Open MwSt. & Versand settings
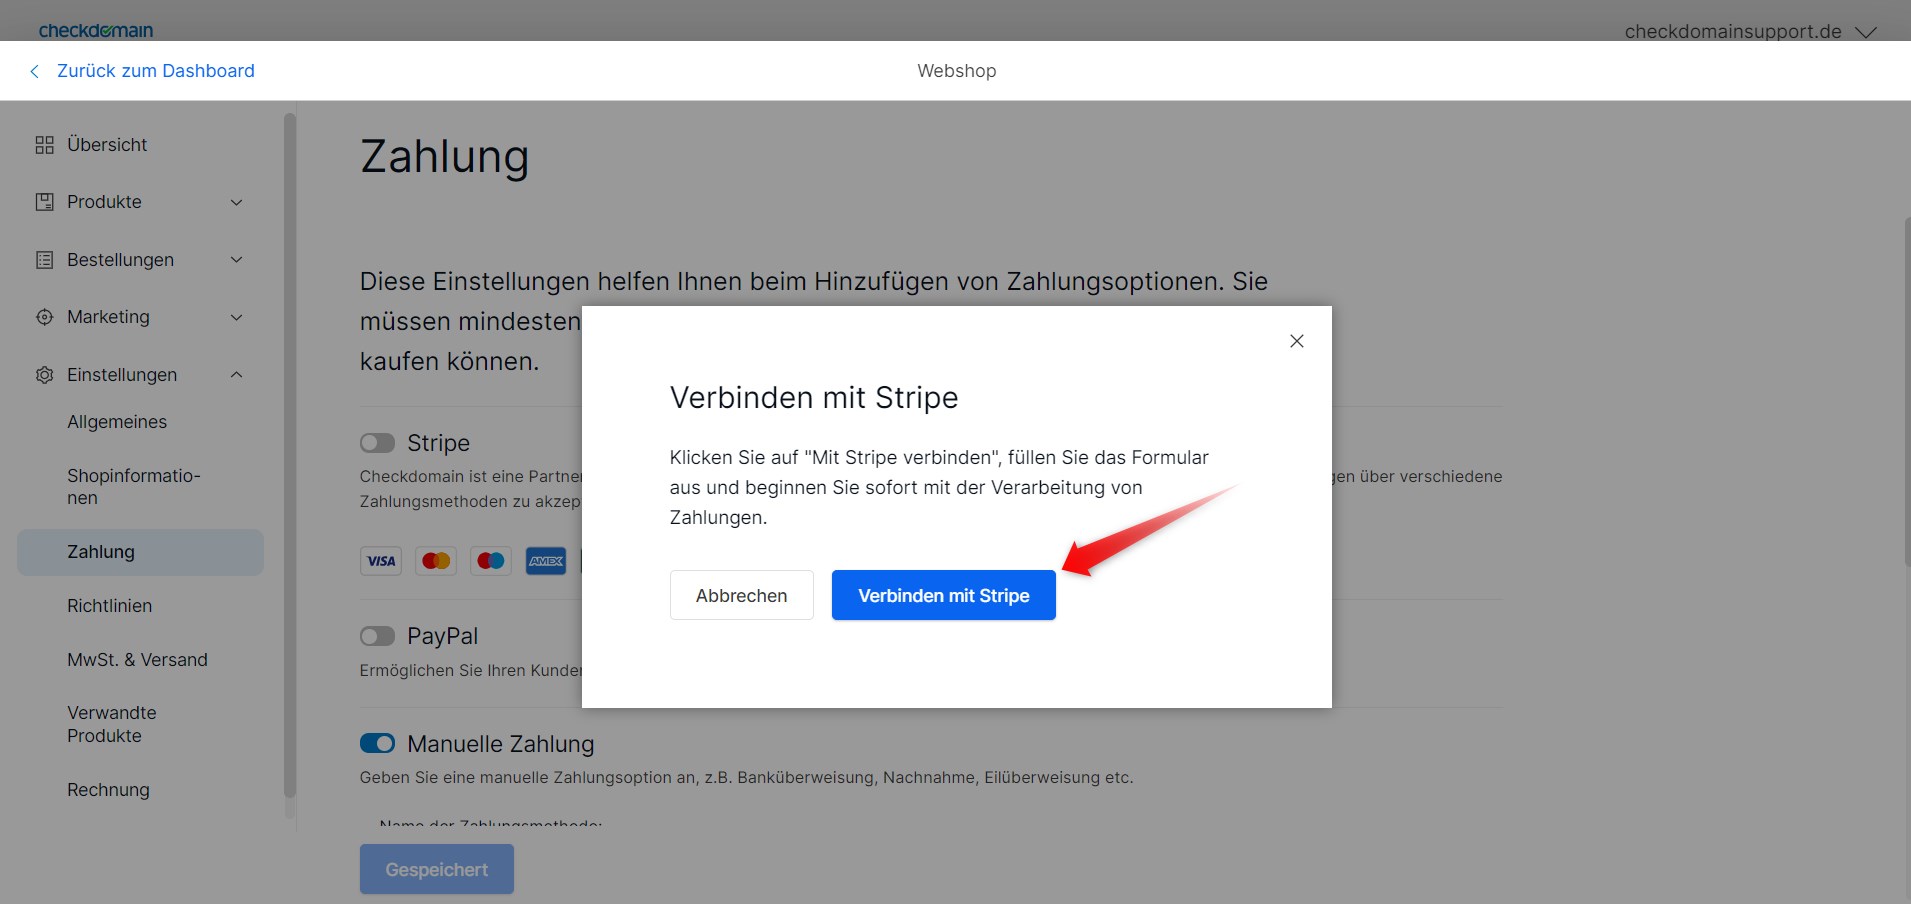The width and height of the screenshot is (1911, 904). tap(137, 659)
